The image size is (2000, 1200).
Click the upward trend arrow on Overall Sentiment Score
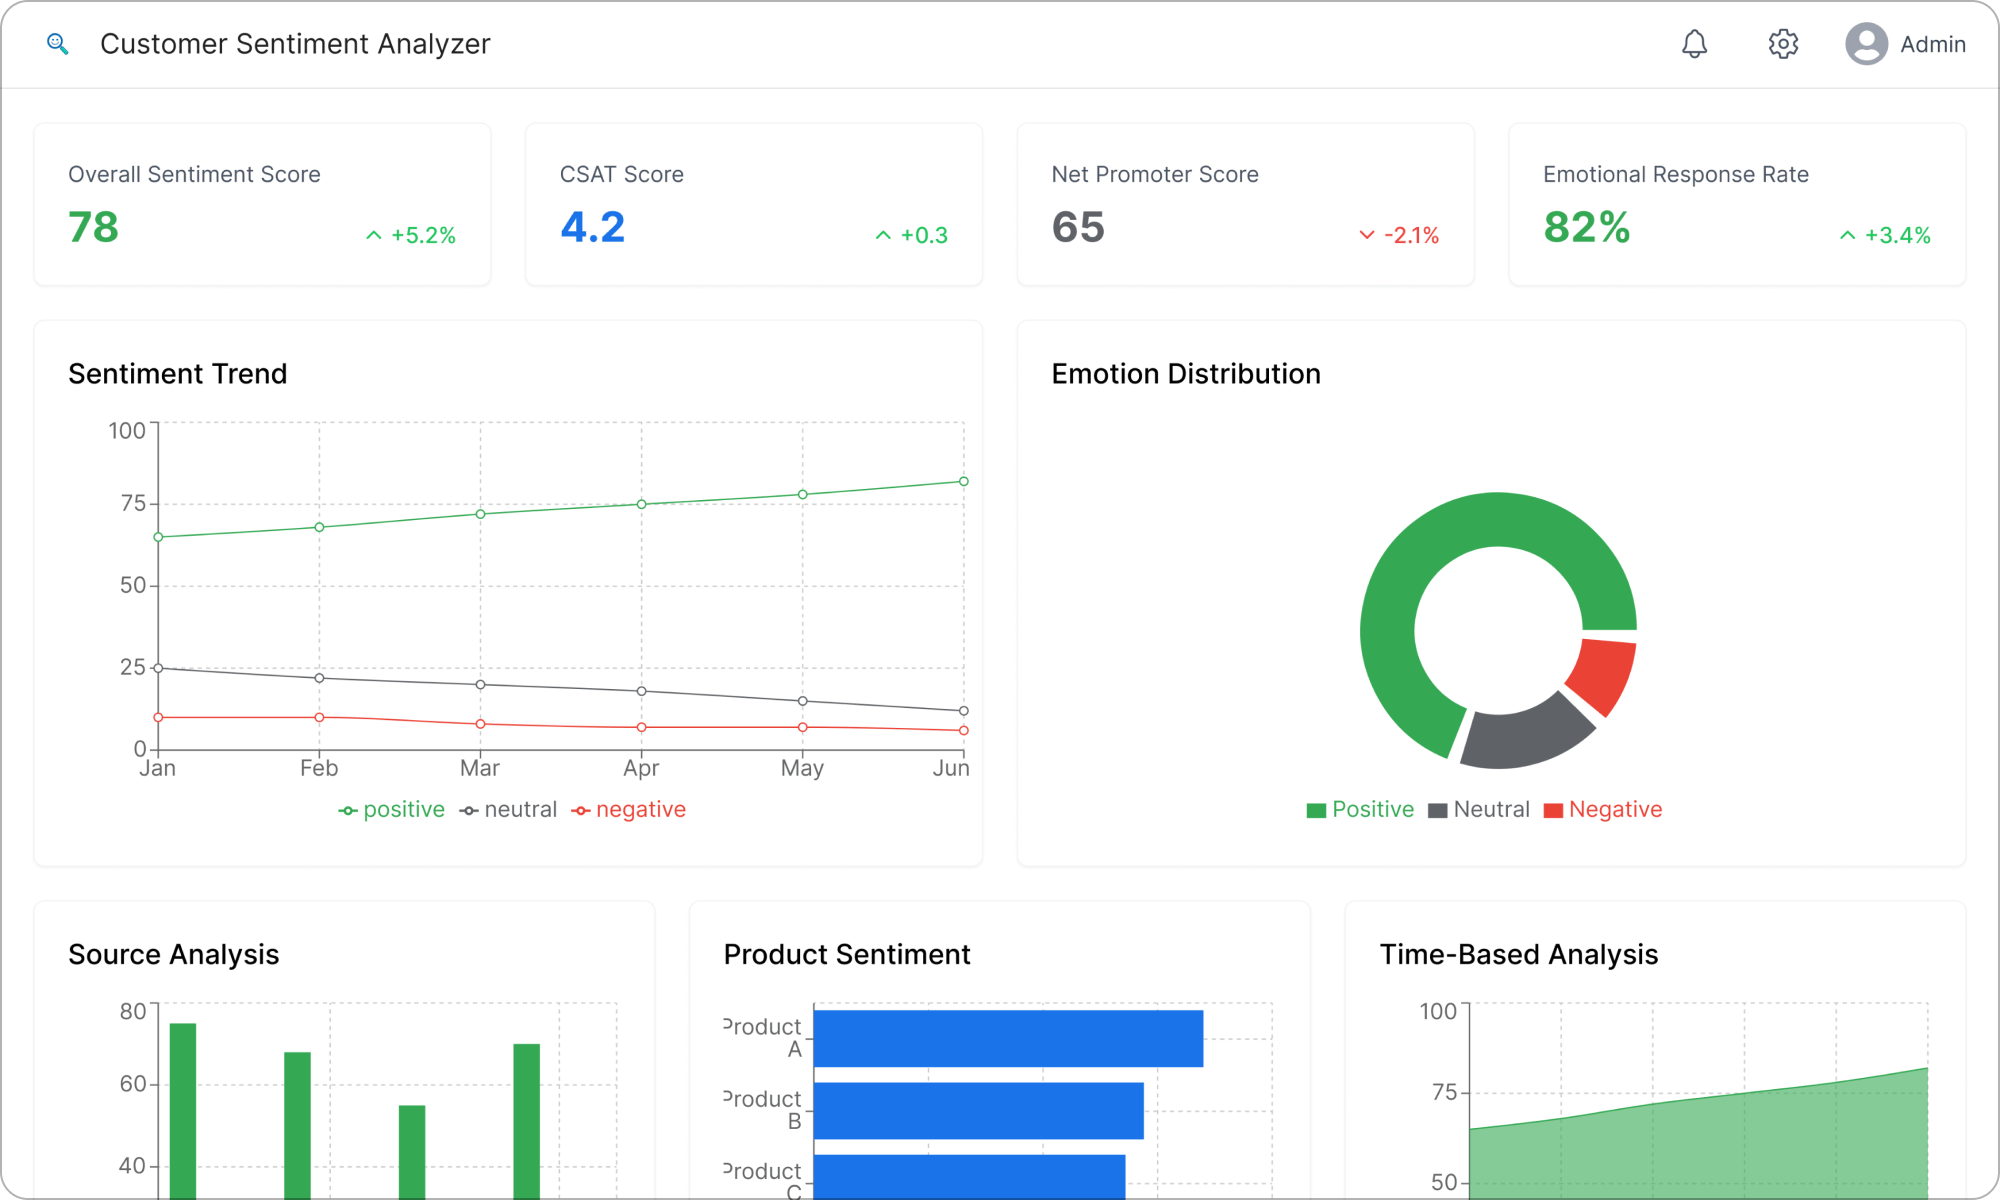(x=374, y=234)
